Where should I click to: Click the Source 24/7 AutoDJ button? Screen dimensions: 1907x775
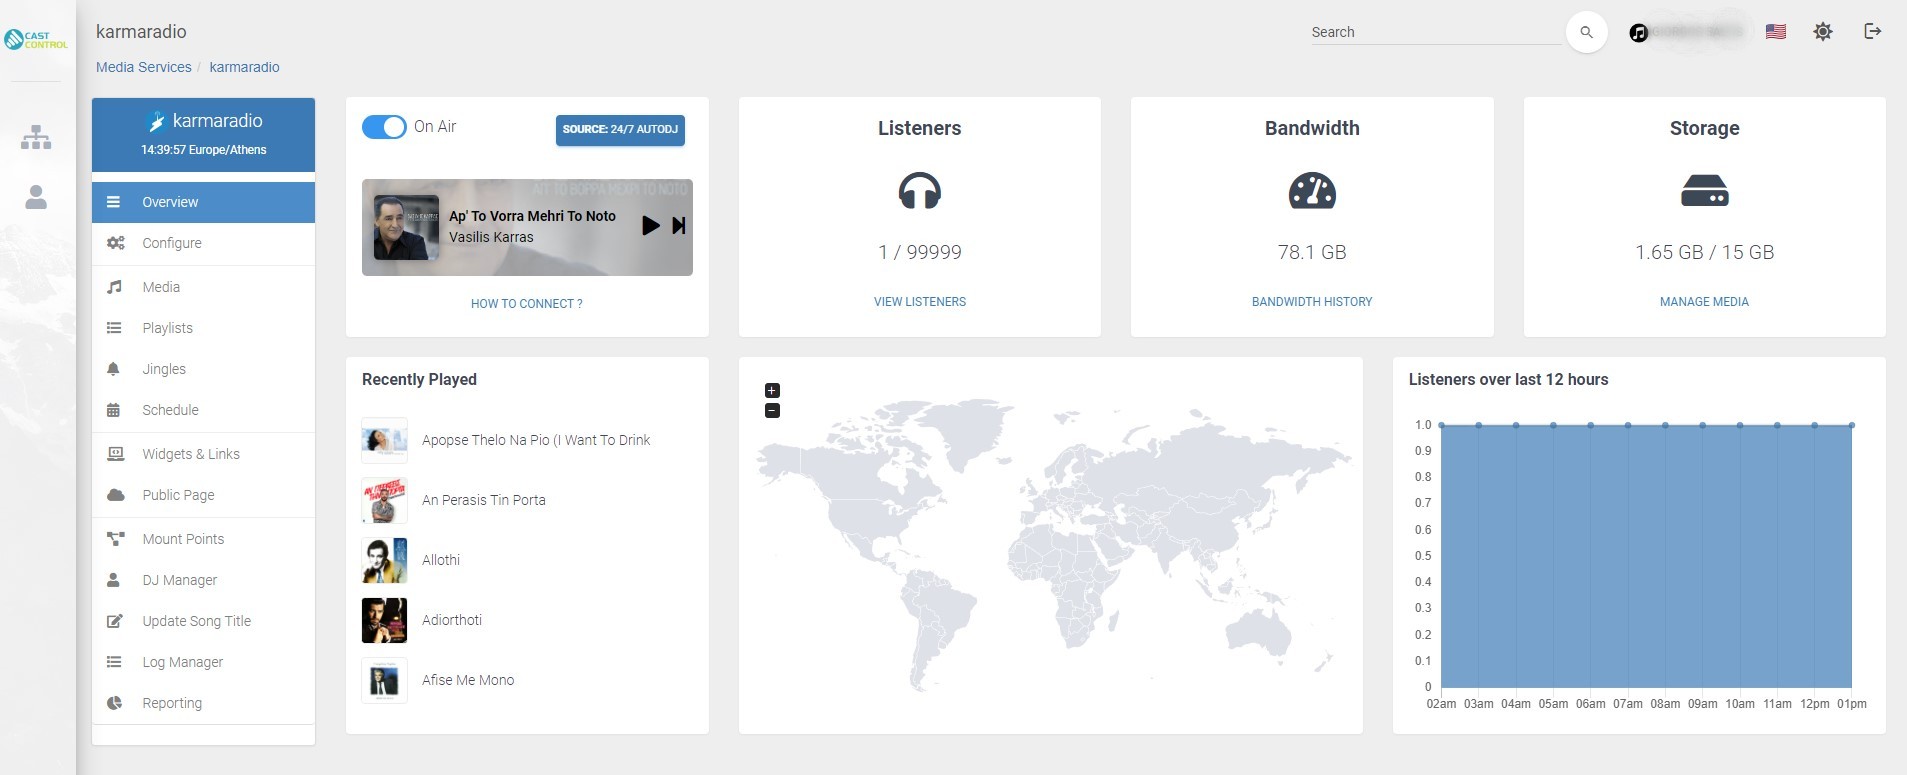(x=620, y=129)
